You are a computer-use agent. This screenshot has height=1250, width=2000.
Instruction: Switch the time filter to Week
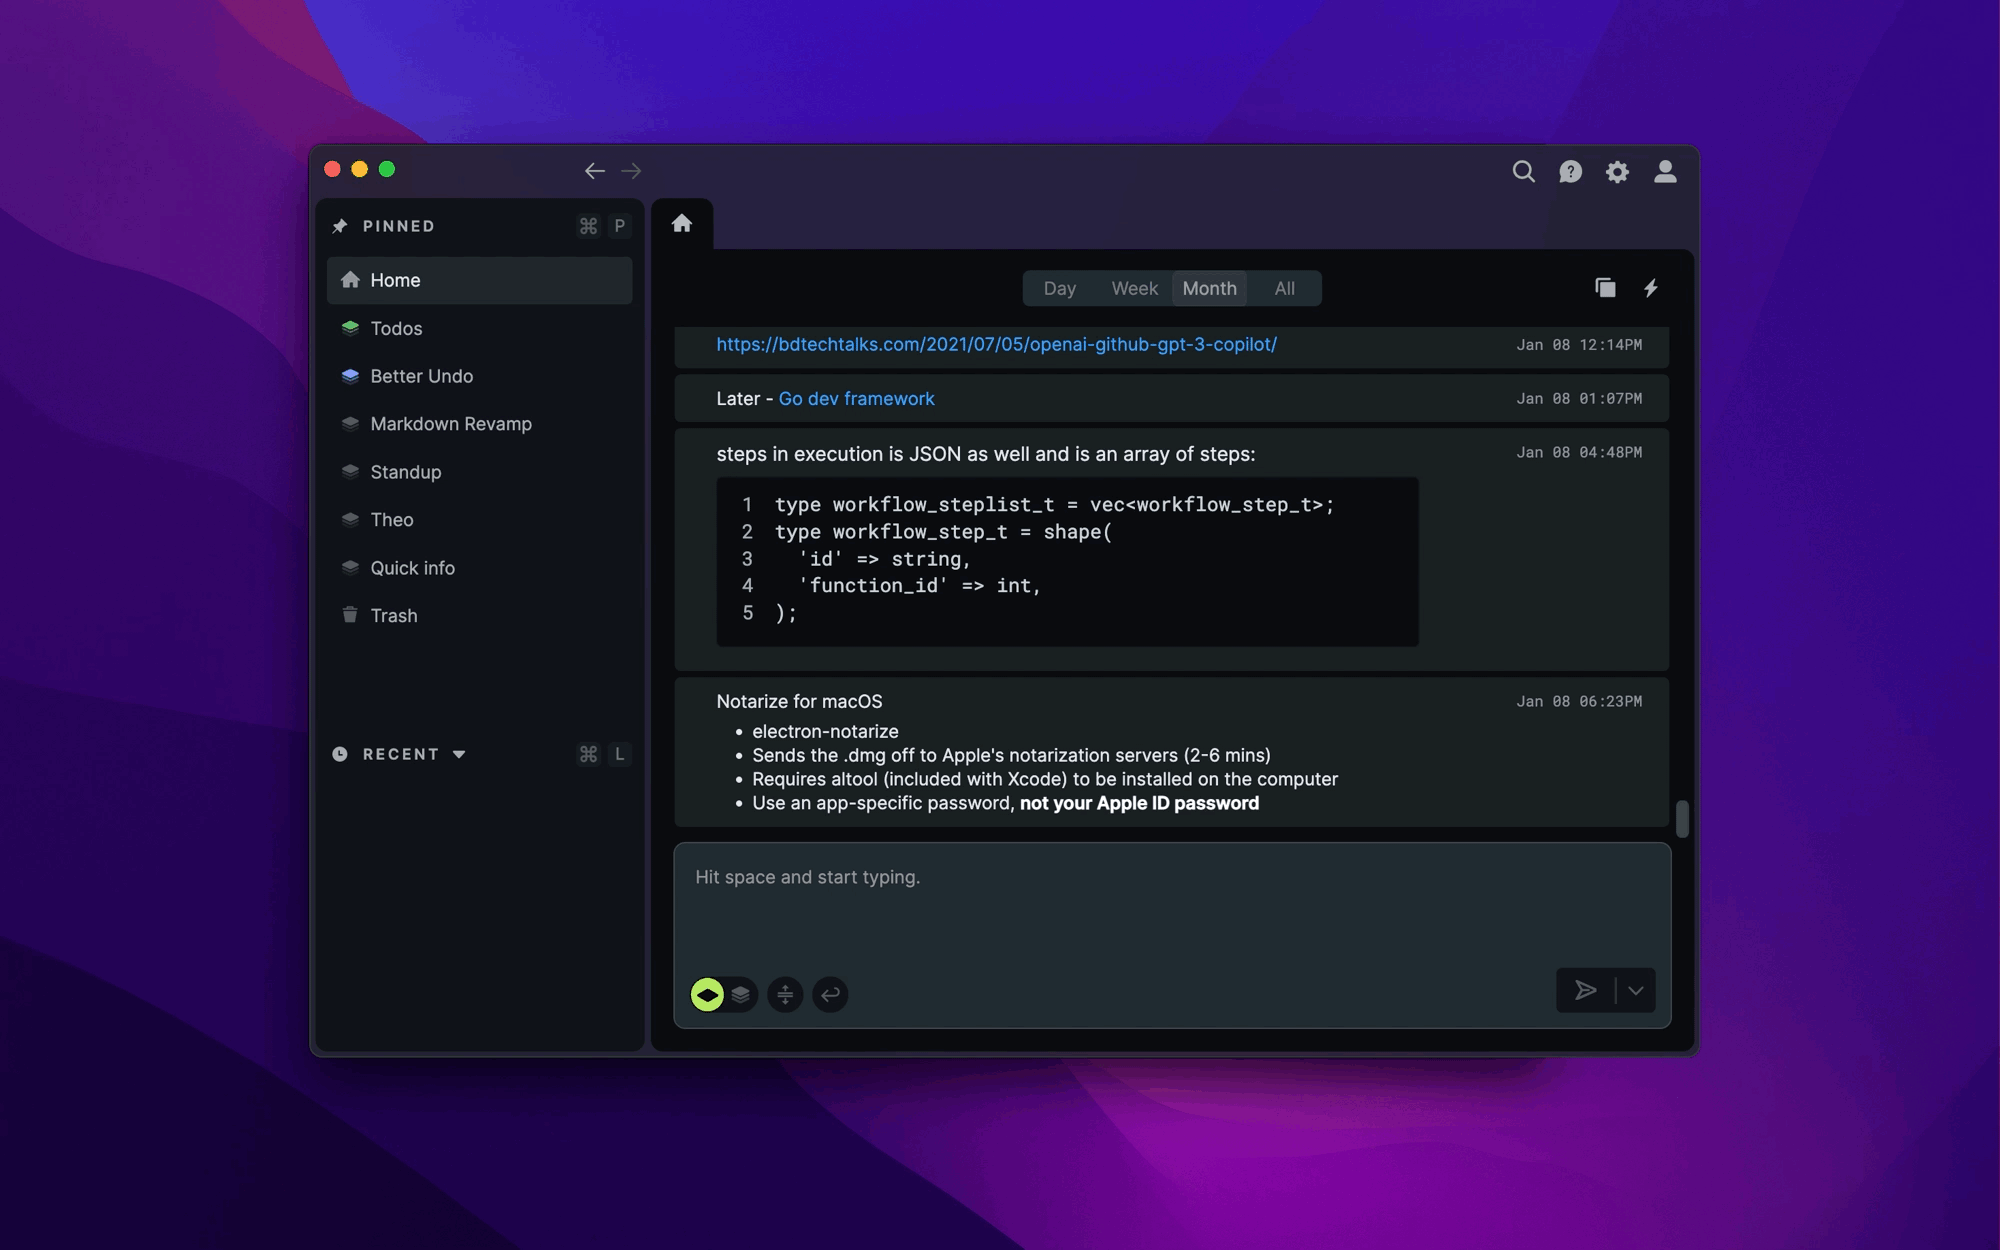pyautogui.click(x=1134, y=288)
